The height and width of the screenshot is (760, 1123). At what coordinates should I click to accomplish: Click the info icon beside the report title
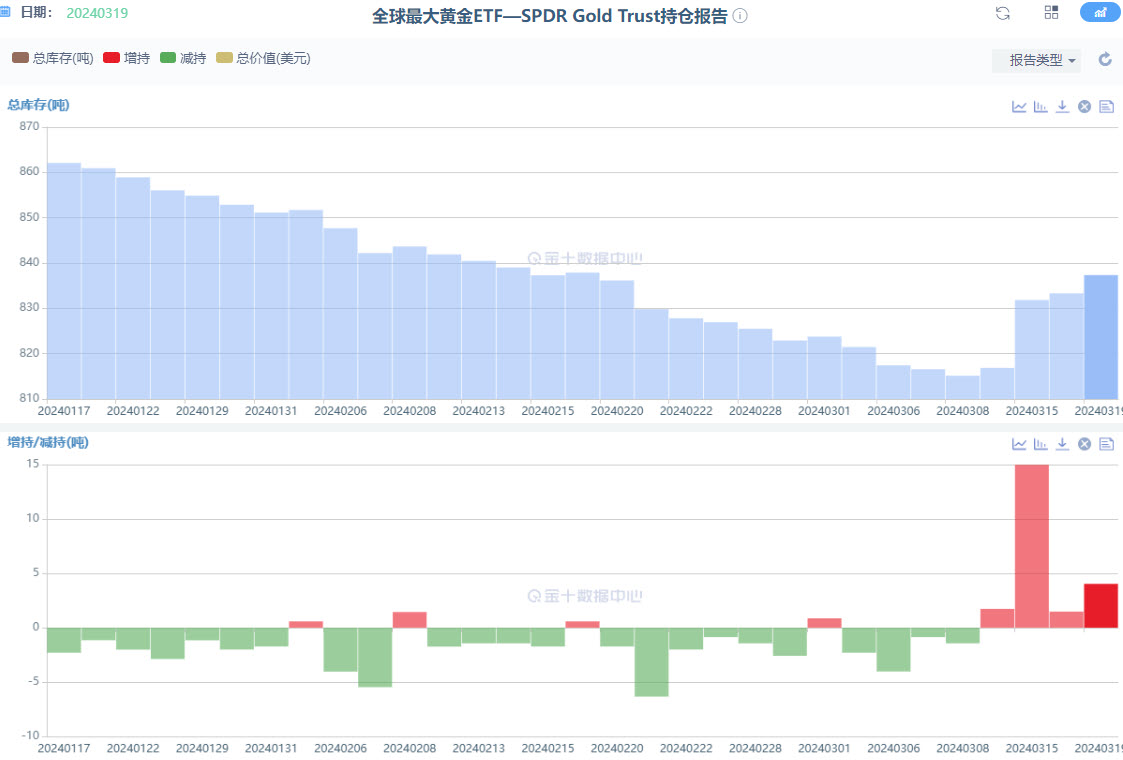[740, 17]
